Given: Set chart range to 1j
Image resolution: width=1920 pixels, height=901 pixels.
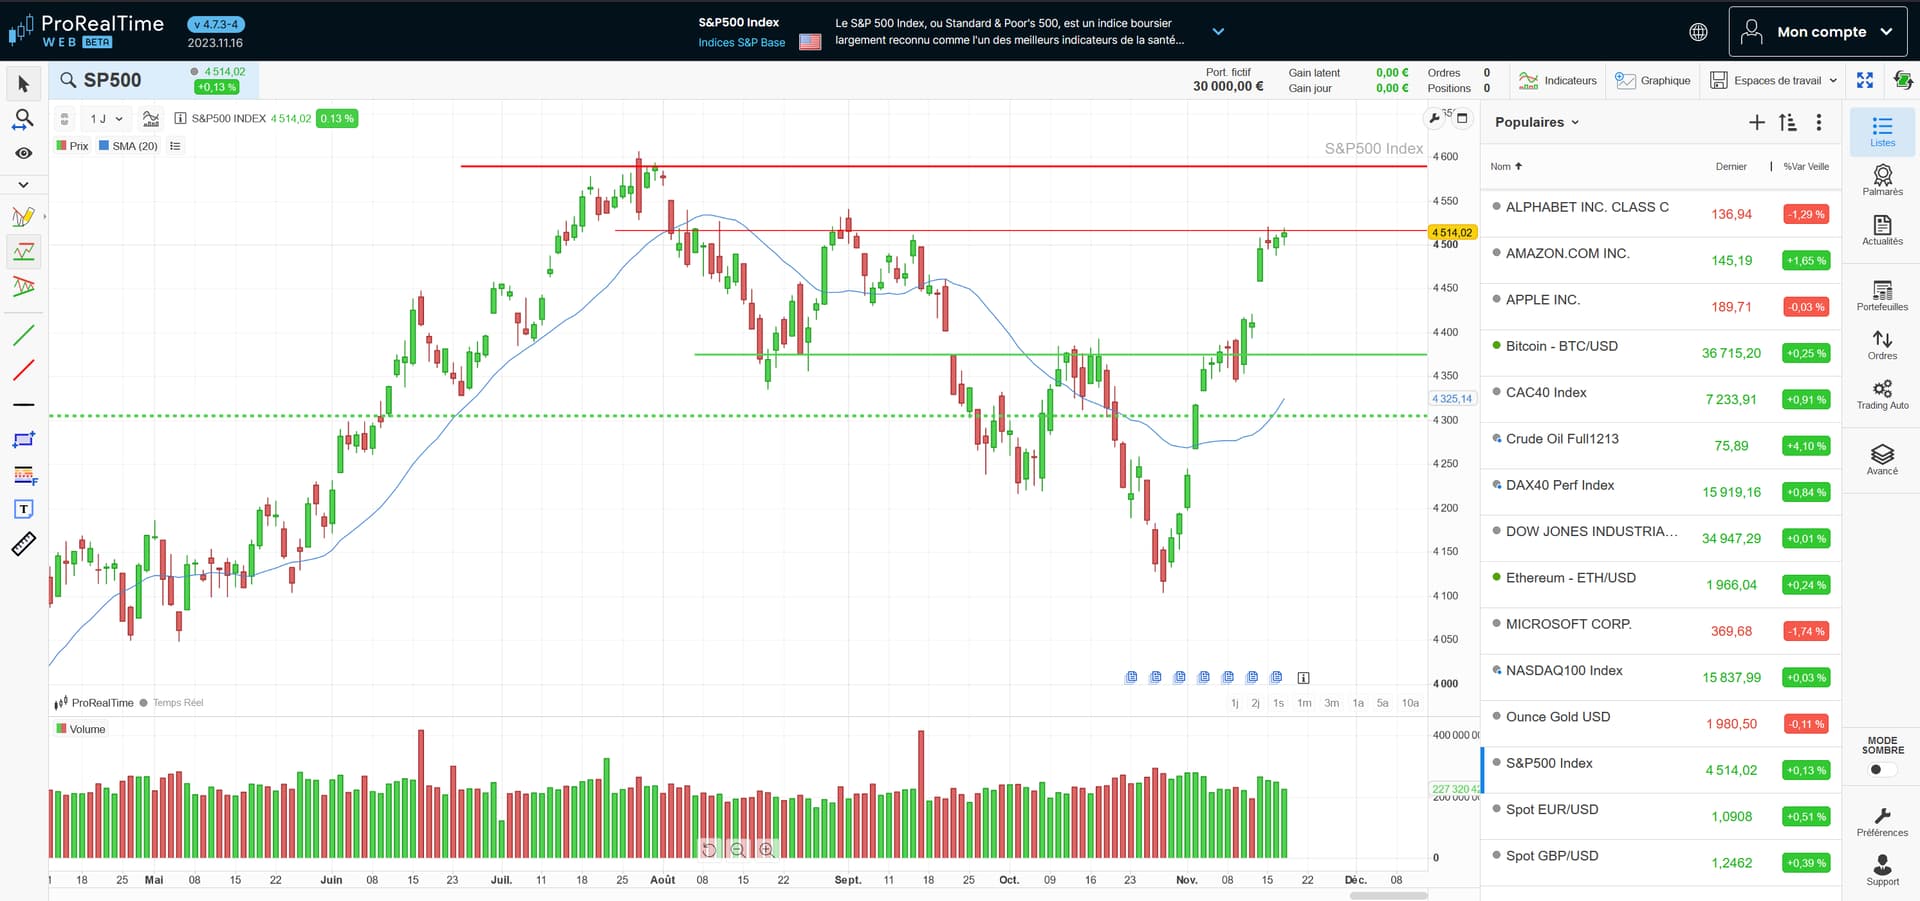Looking at the screenshot, I should pos(1235,703).
